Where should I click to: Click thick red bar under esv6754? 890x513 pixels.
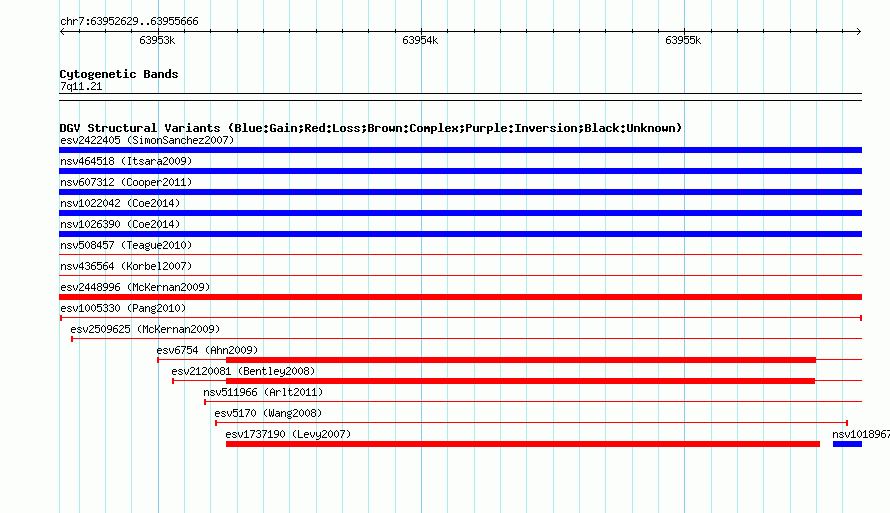520,360
